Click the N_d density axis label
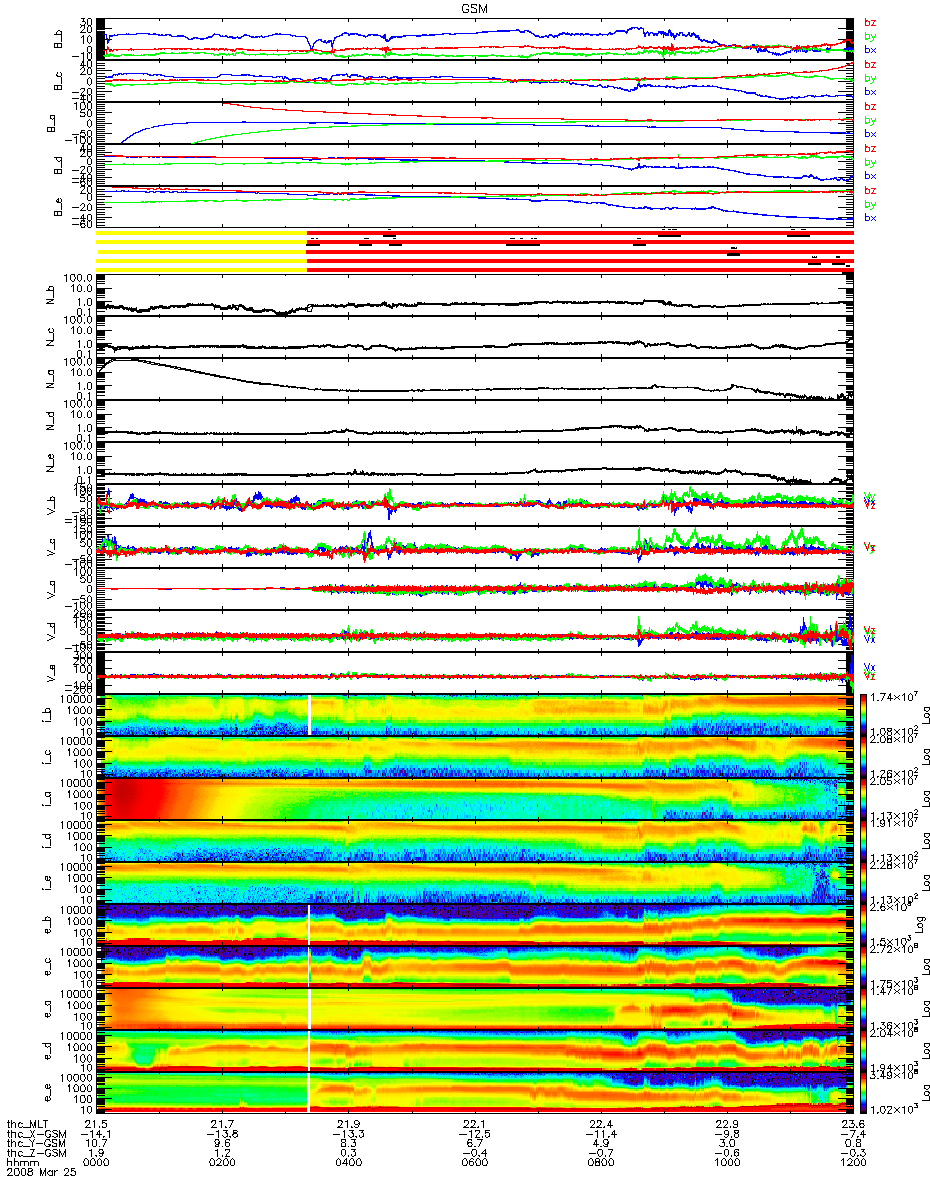 coord(49,421)
